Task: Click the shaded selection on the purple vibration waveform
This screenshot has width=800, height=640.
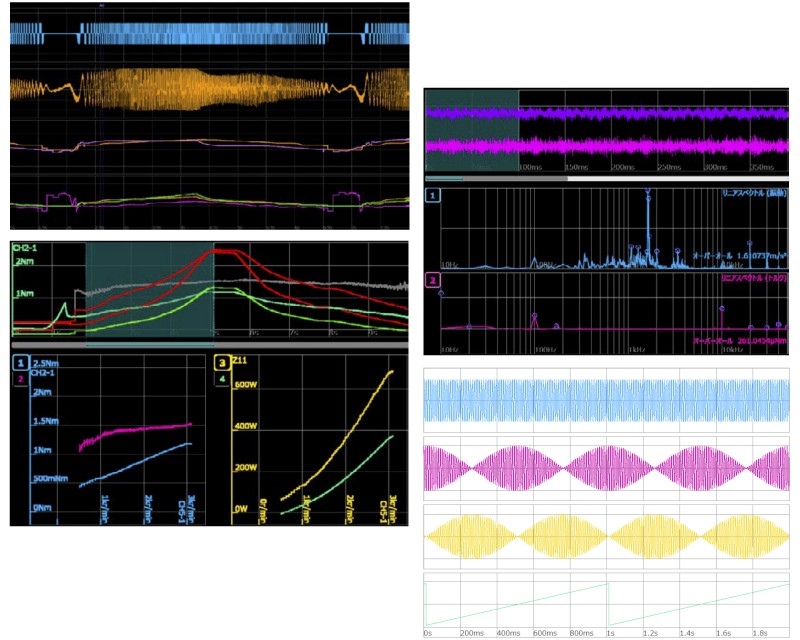Action: (472, 131)
